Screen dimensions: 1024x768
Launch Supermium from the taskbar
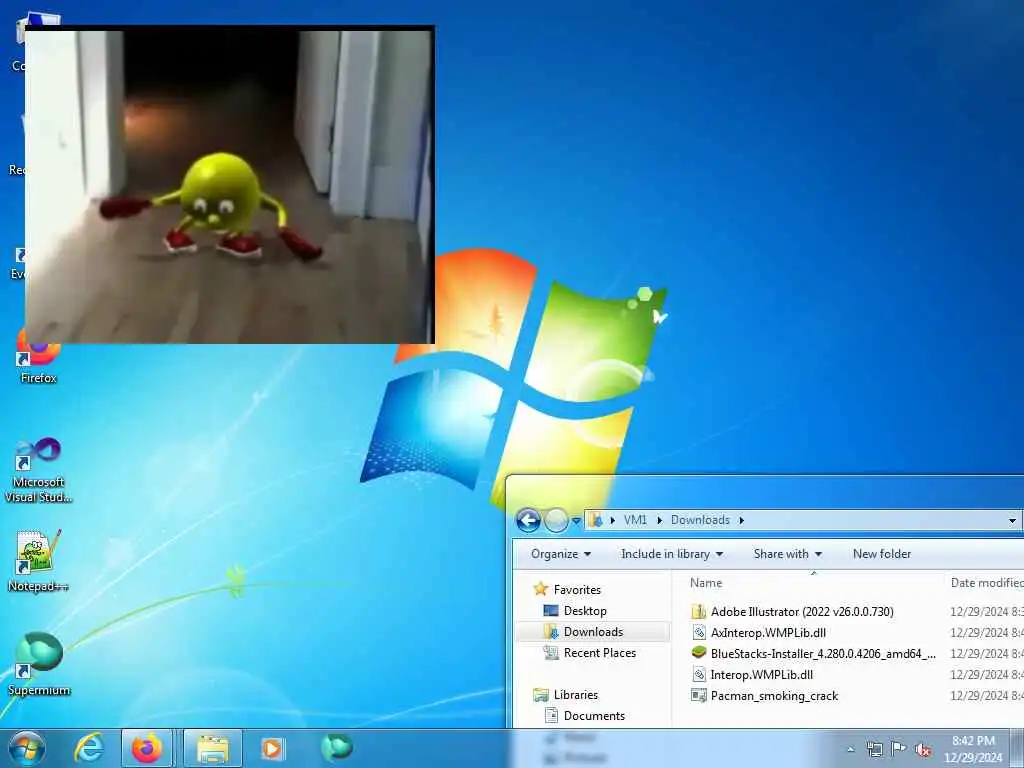click(x=336, y=748)
